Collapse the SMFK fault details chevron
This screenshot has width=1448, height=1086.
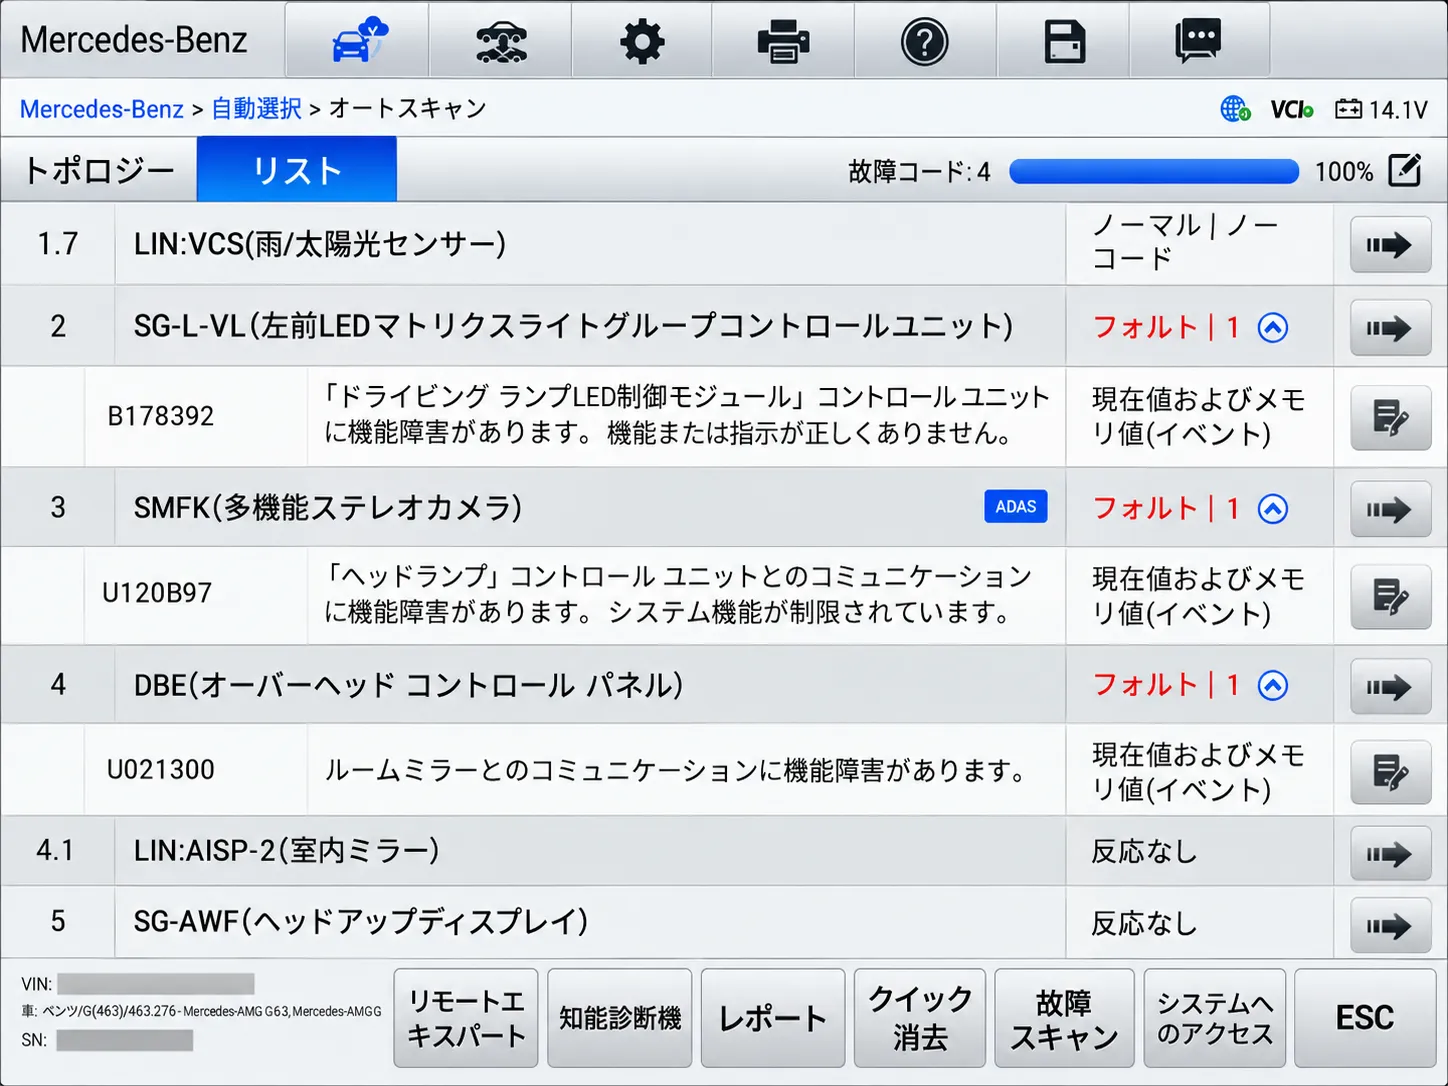click(1273, 509)
